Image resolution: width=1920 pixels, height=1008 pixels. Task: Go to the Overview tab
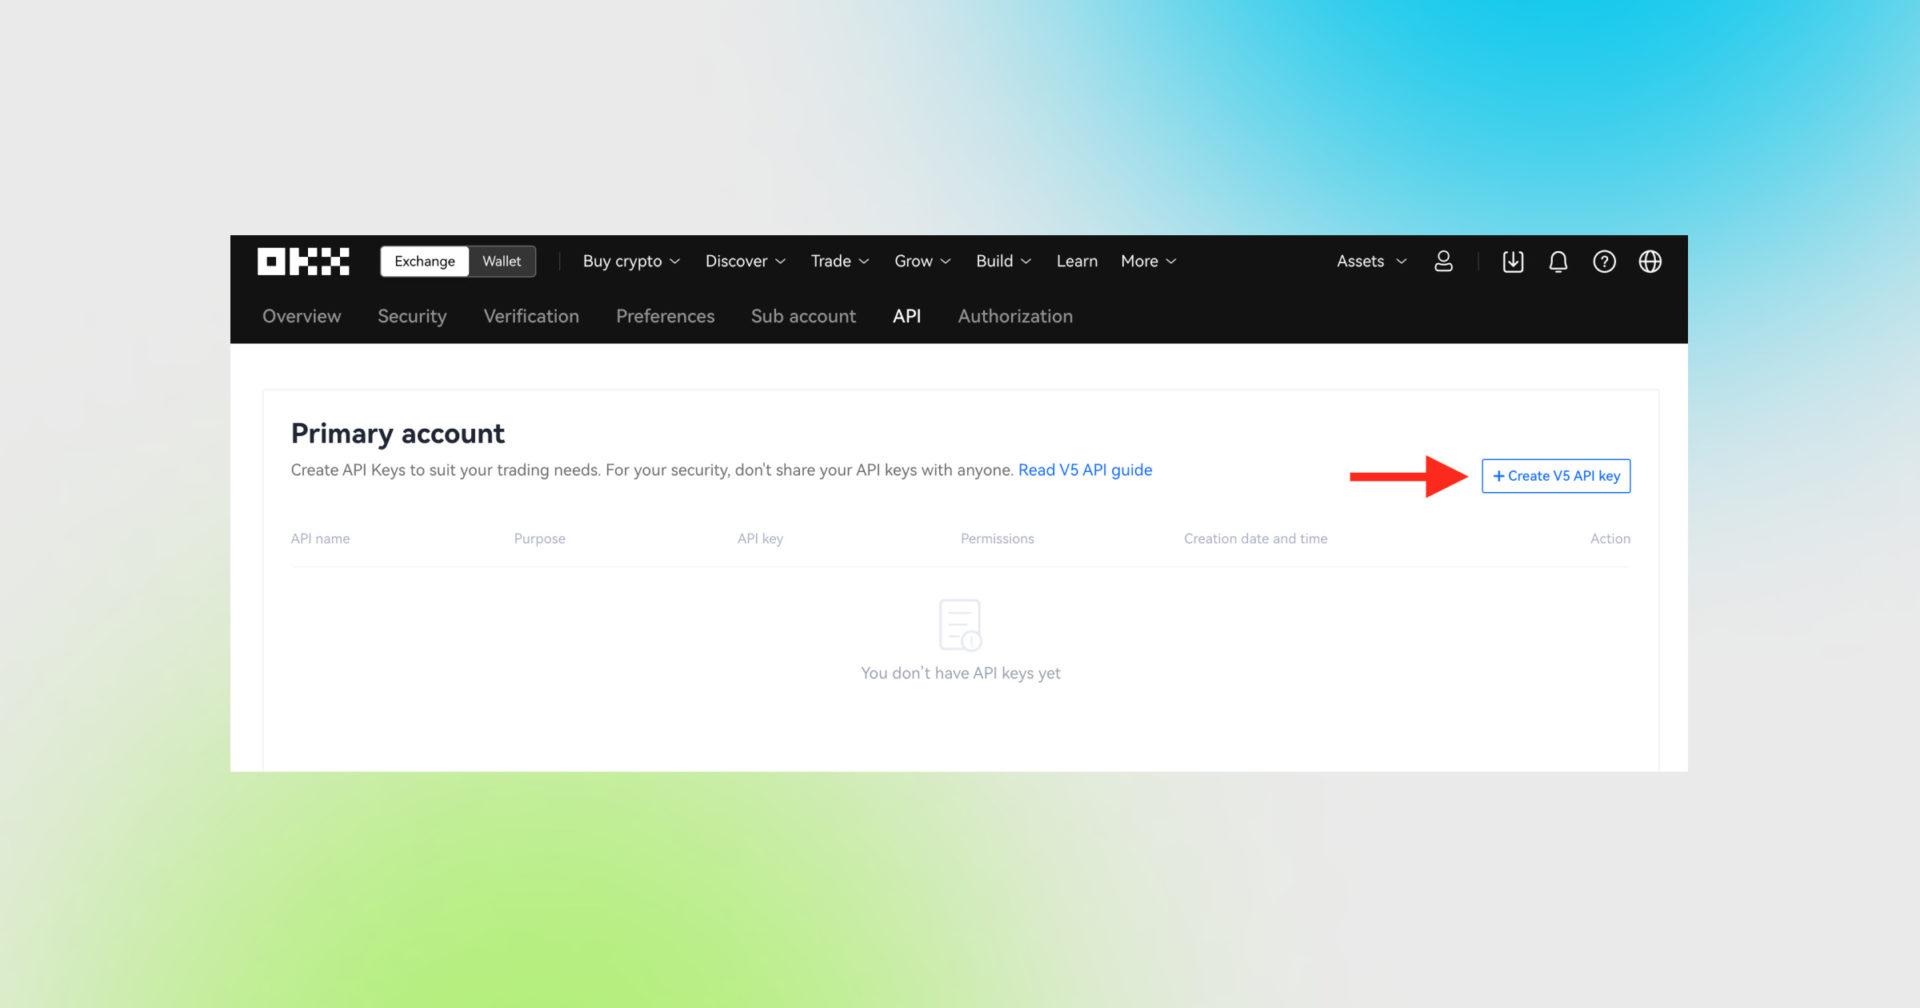(x=301, y=316)
